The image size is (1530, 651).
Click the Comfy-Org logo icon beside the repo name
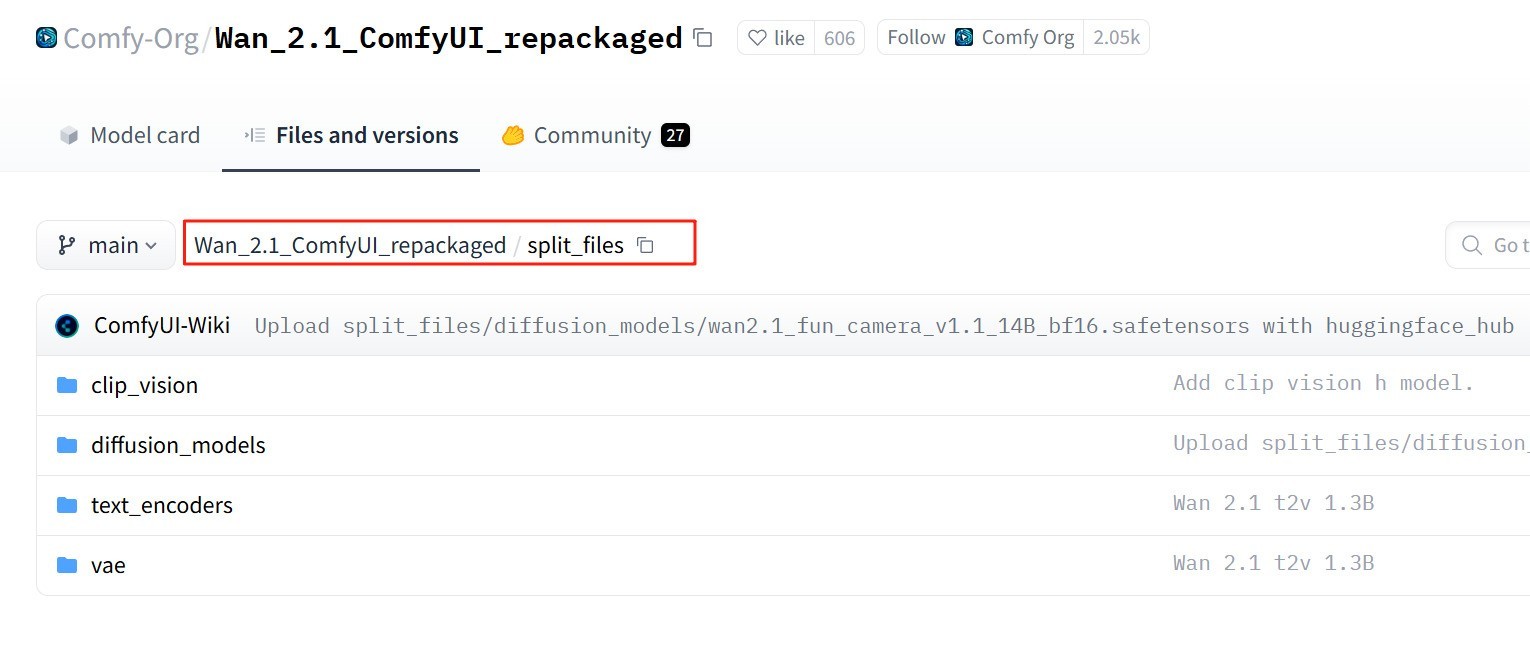pos(46,38)
